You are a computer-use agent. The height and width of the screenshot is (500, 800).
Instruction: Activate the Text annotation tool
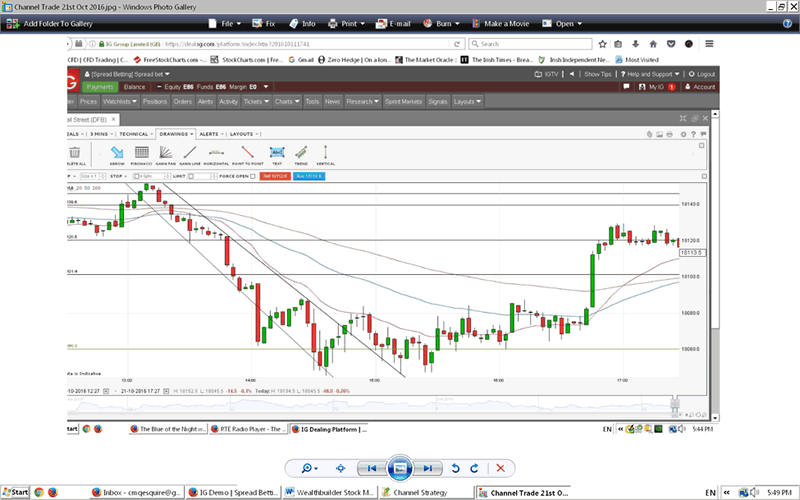[x=277, y=153]
